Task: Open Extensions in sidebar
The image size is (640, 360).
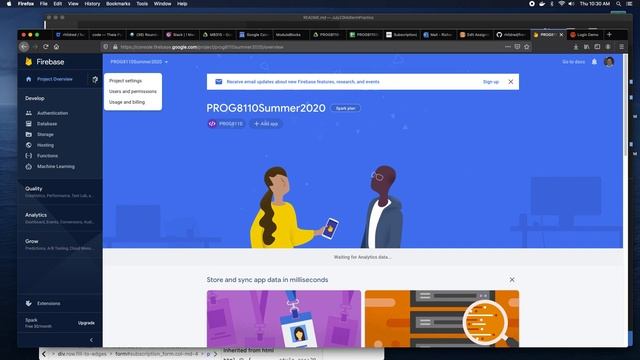Action: point(48,303)
